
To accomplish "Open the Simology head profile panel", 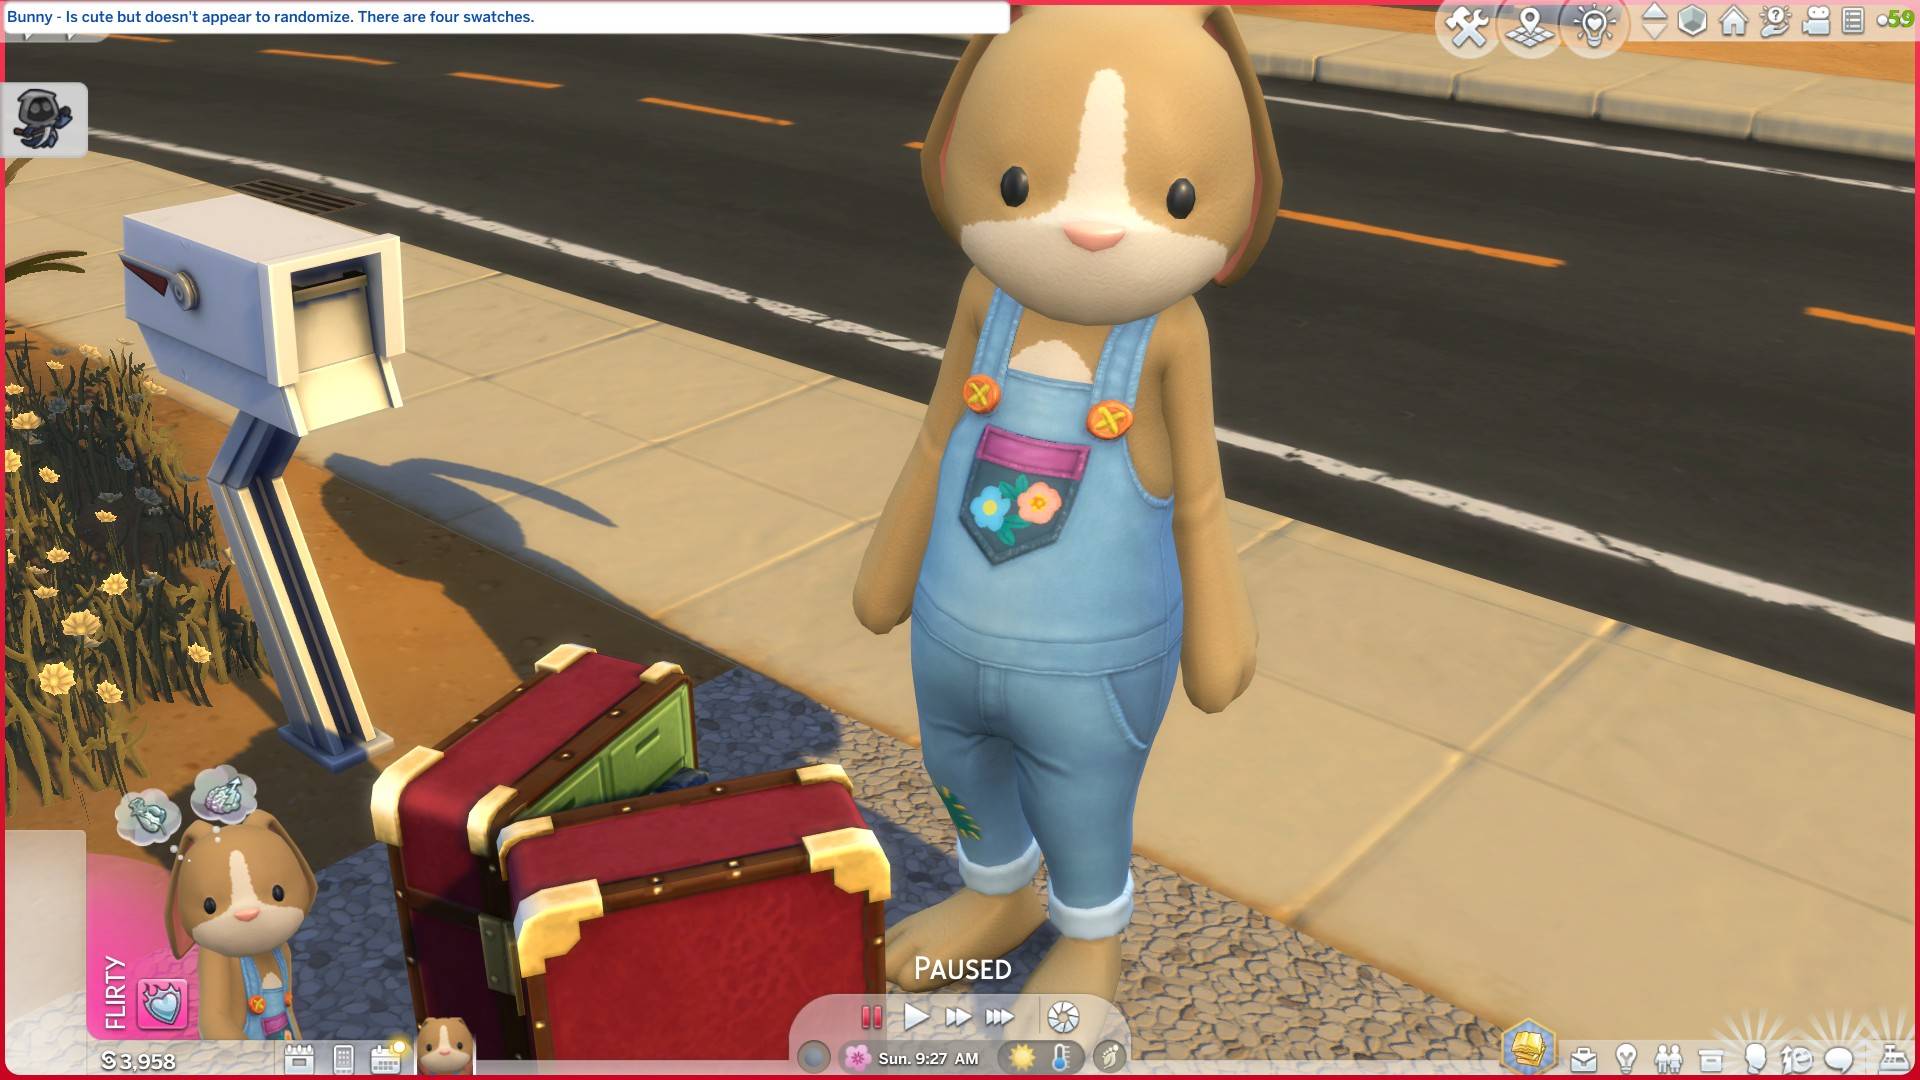I will tap(1754, 1057).
